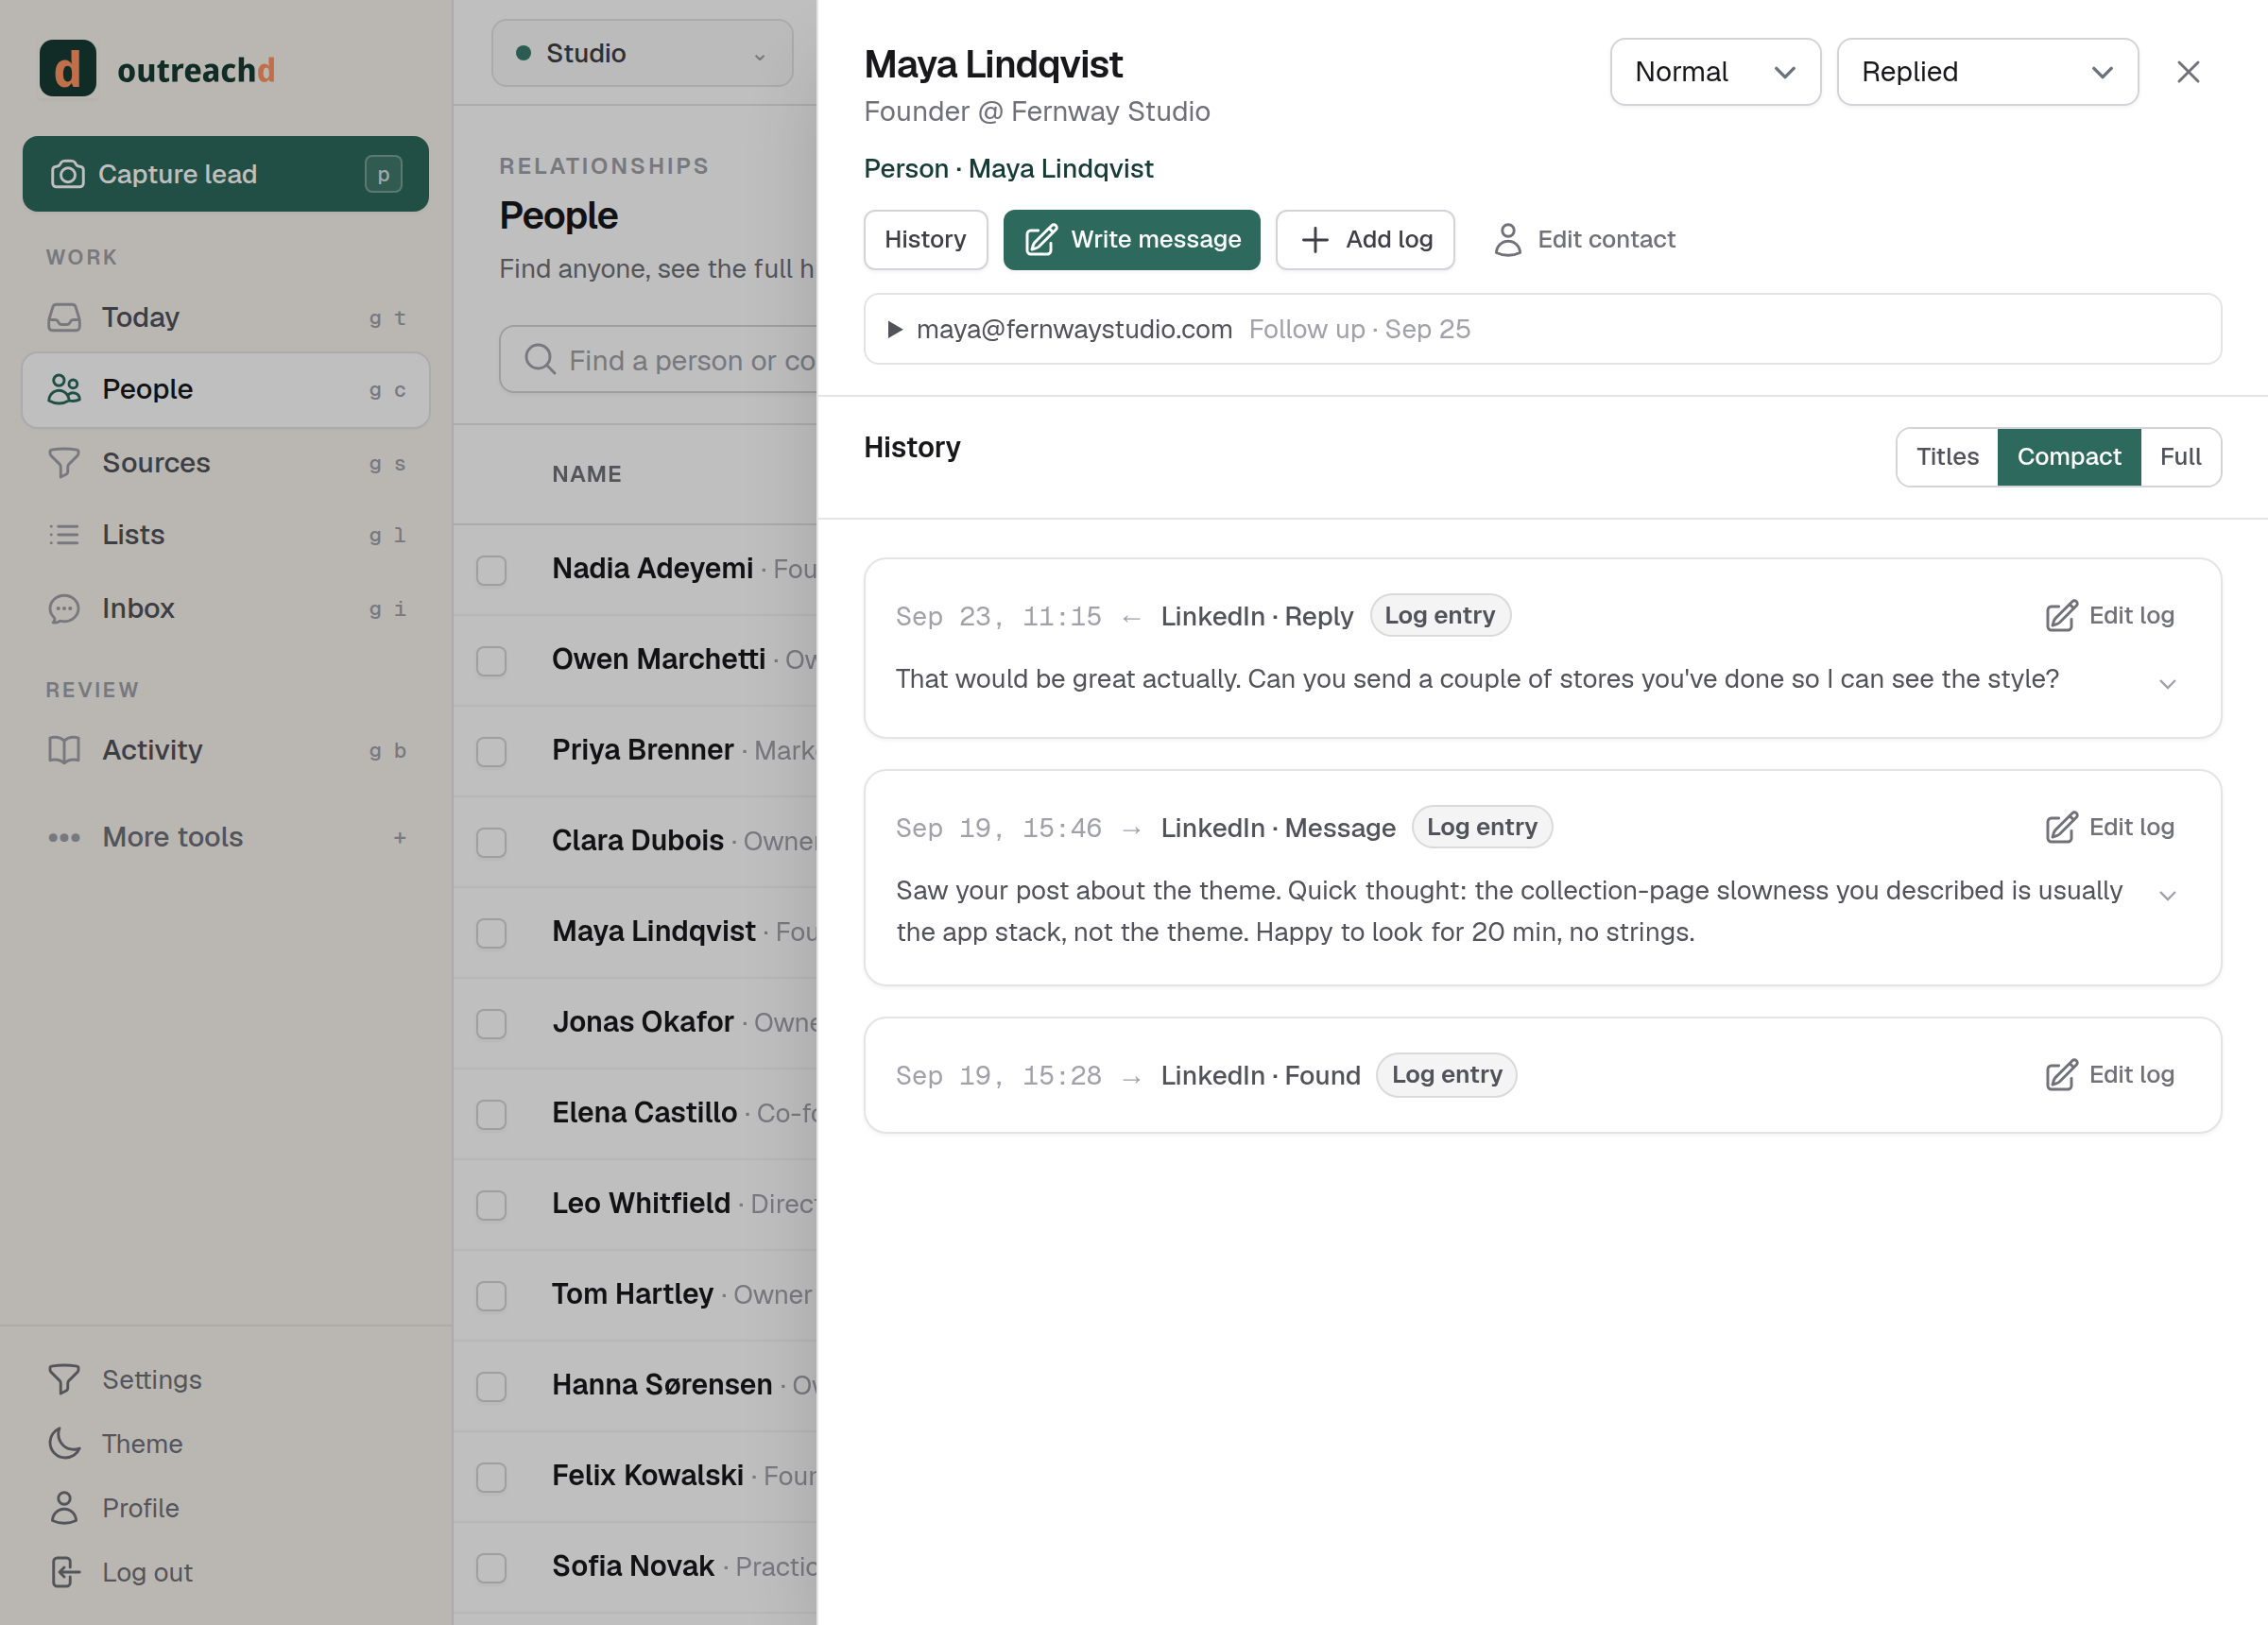The width and height of the screenshot is (2268, 1625).
Task: Edit log for Sep 19 LinkedIn Found
Action: click(x=2110, y=1075)
